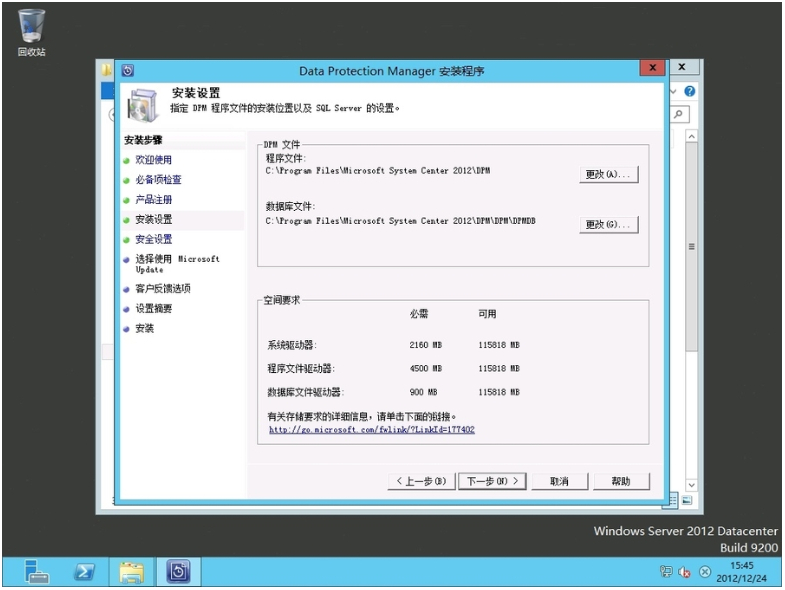Click the help question mark in background window
The height and width of the screenshot is (590, 785).
(x=689, y=91)
